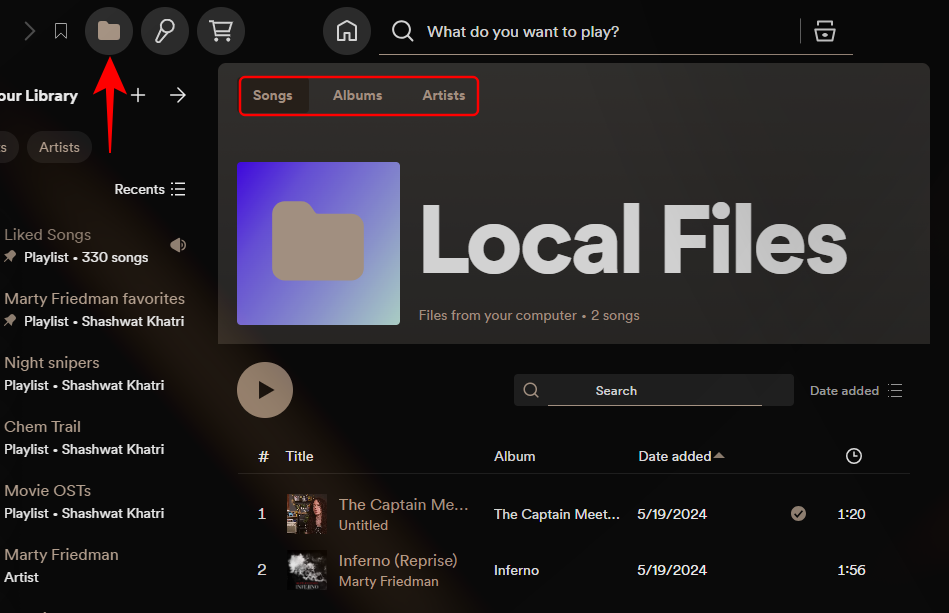The image size is (949, 613).
Task: Switch to the Albums tab
Action: [x=357, y=96]
